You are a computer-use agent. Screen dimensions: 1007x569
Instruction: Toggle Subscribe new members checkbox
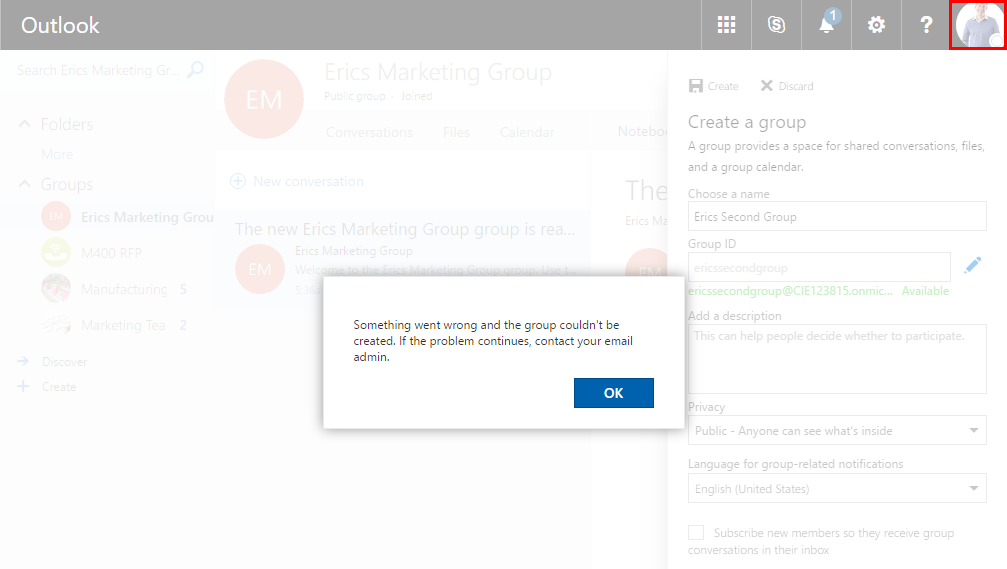(696, 532)
